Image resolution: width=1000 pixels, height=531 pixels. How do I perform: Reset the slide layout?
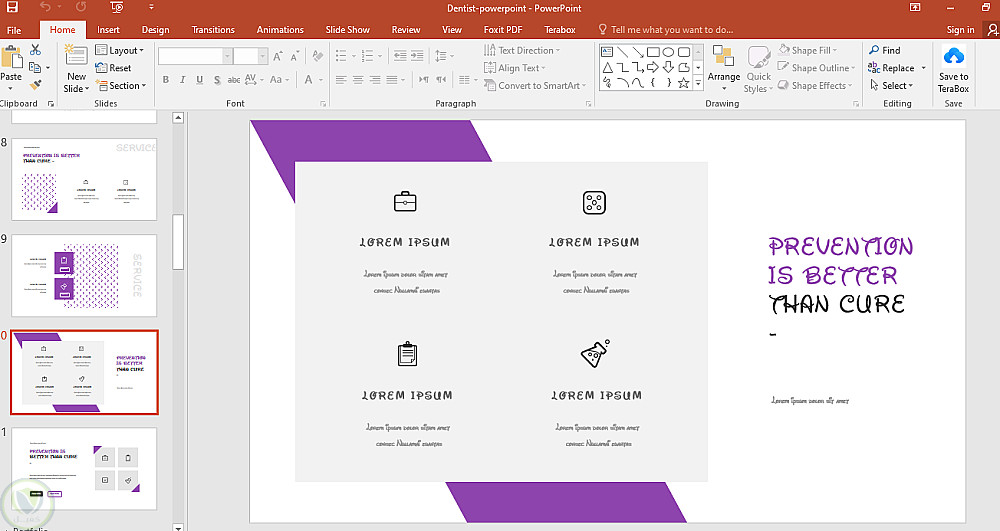(x=113, y=68)
